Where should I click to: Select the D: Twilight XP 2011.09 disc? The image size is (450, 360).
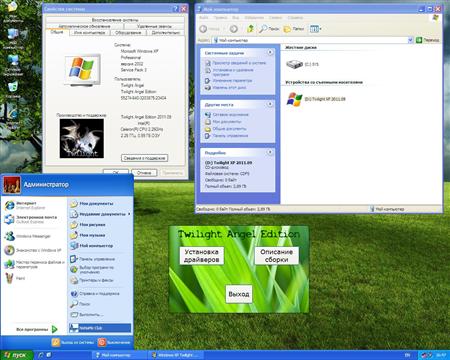316,99
